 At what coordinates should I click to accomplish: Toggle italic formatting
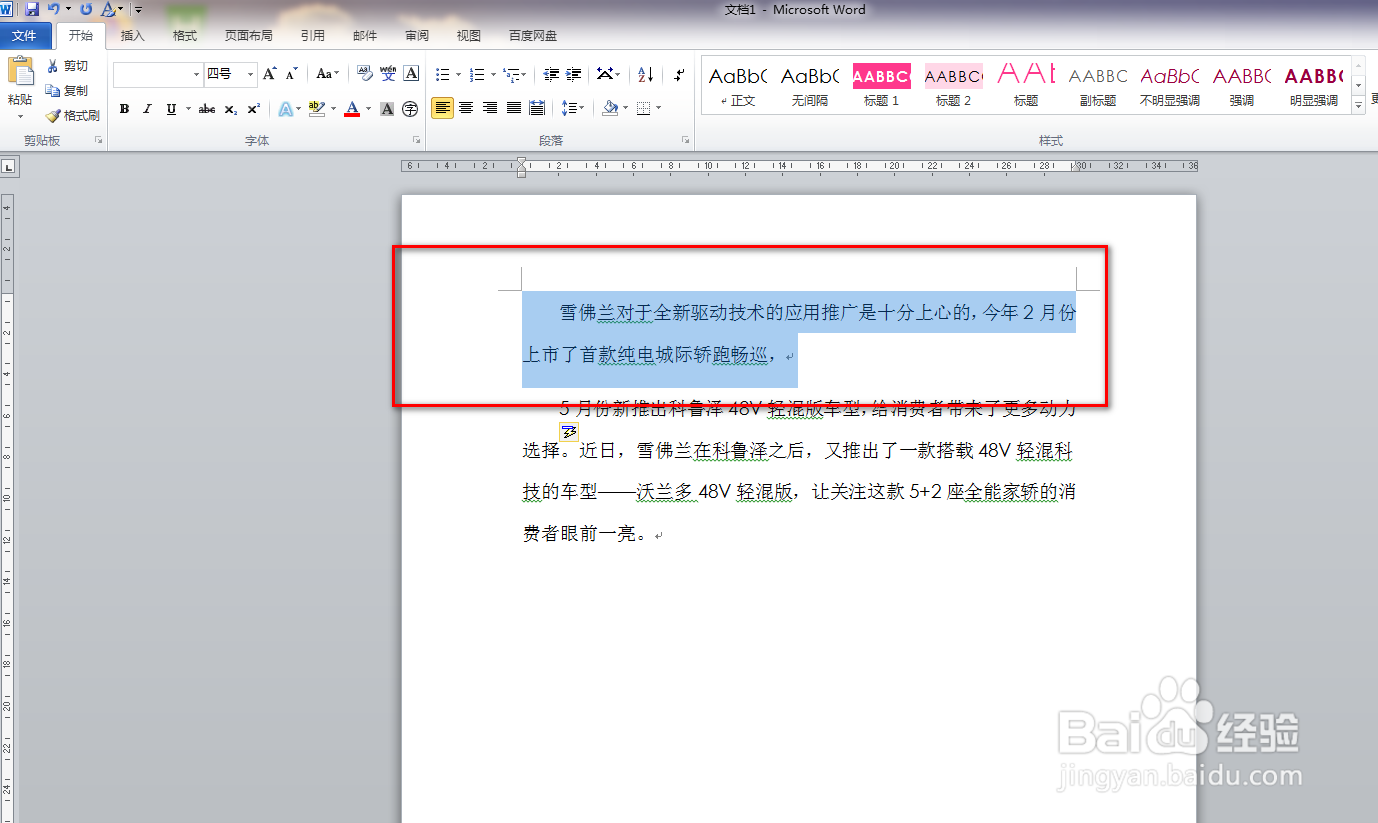pyautogui.click(x=147, y=109)
